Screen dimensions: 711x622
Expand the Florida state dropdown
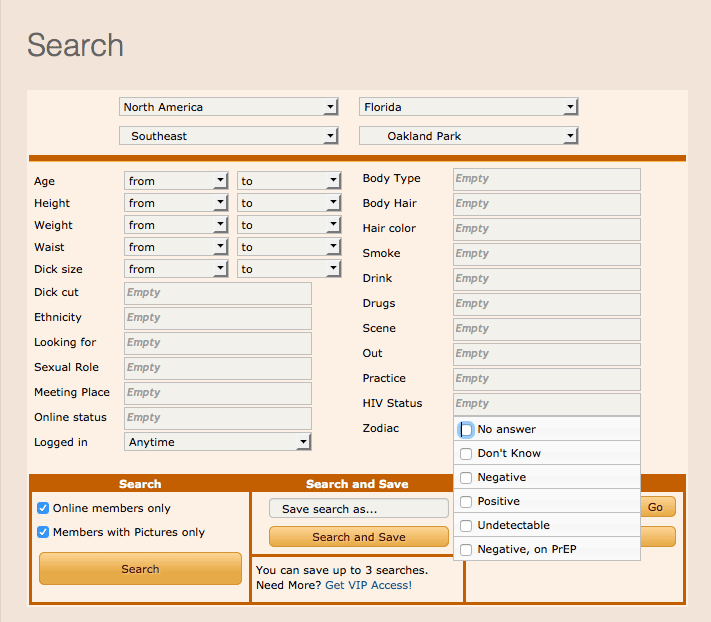click(x=469, y=107)
